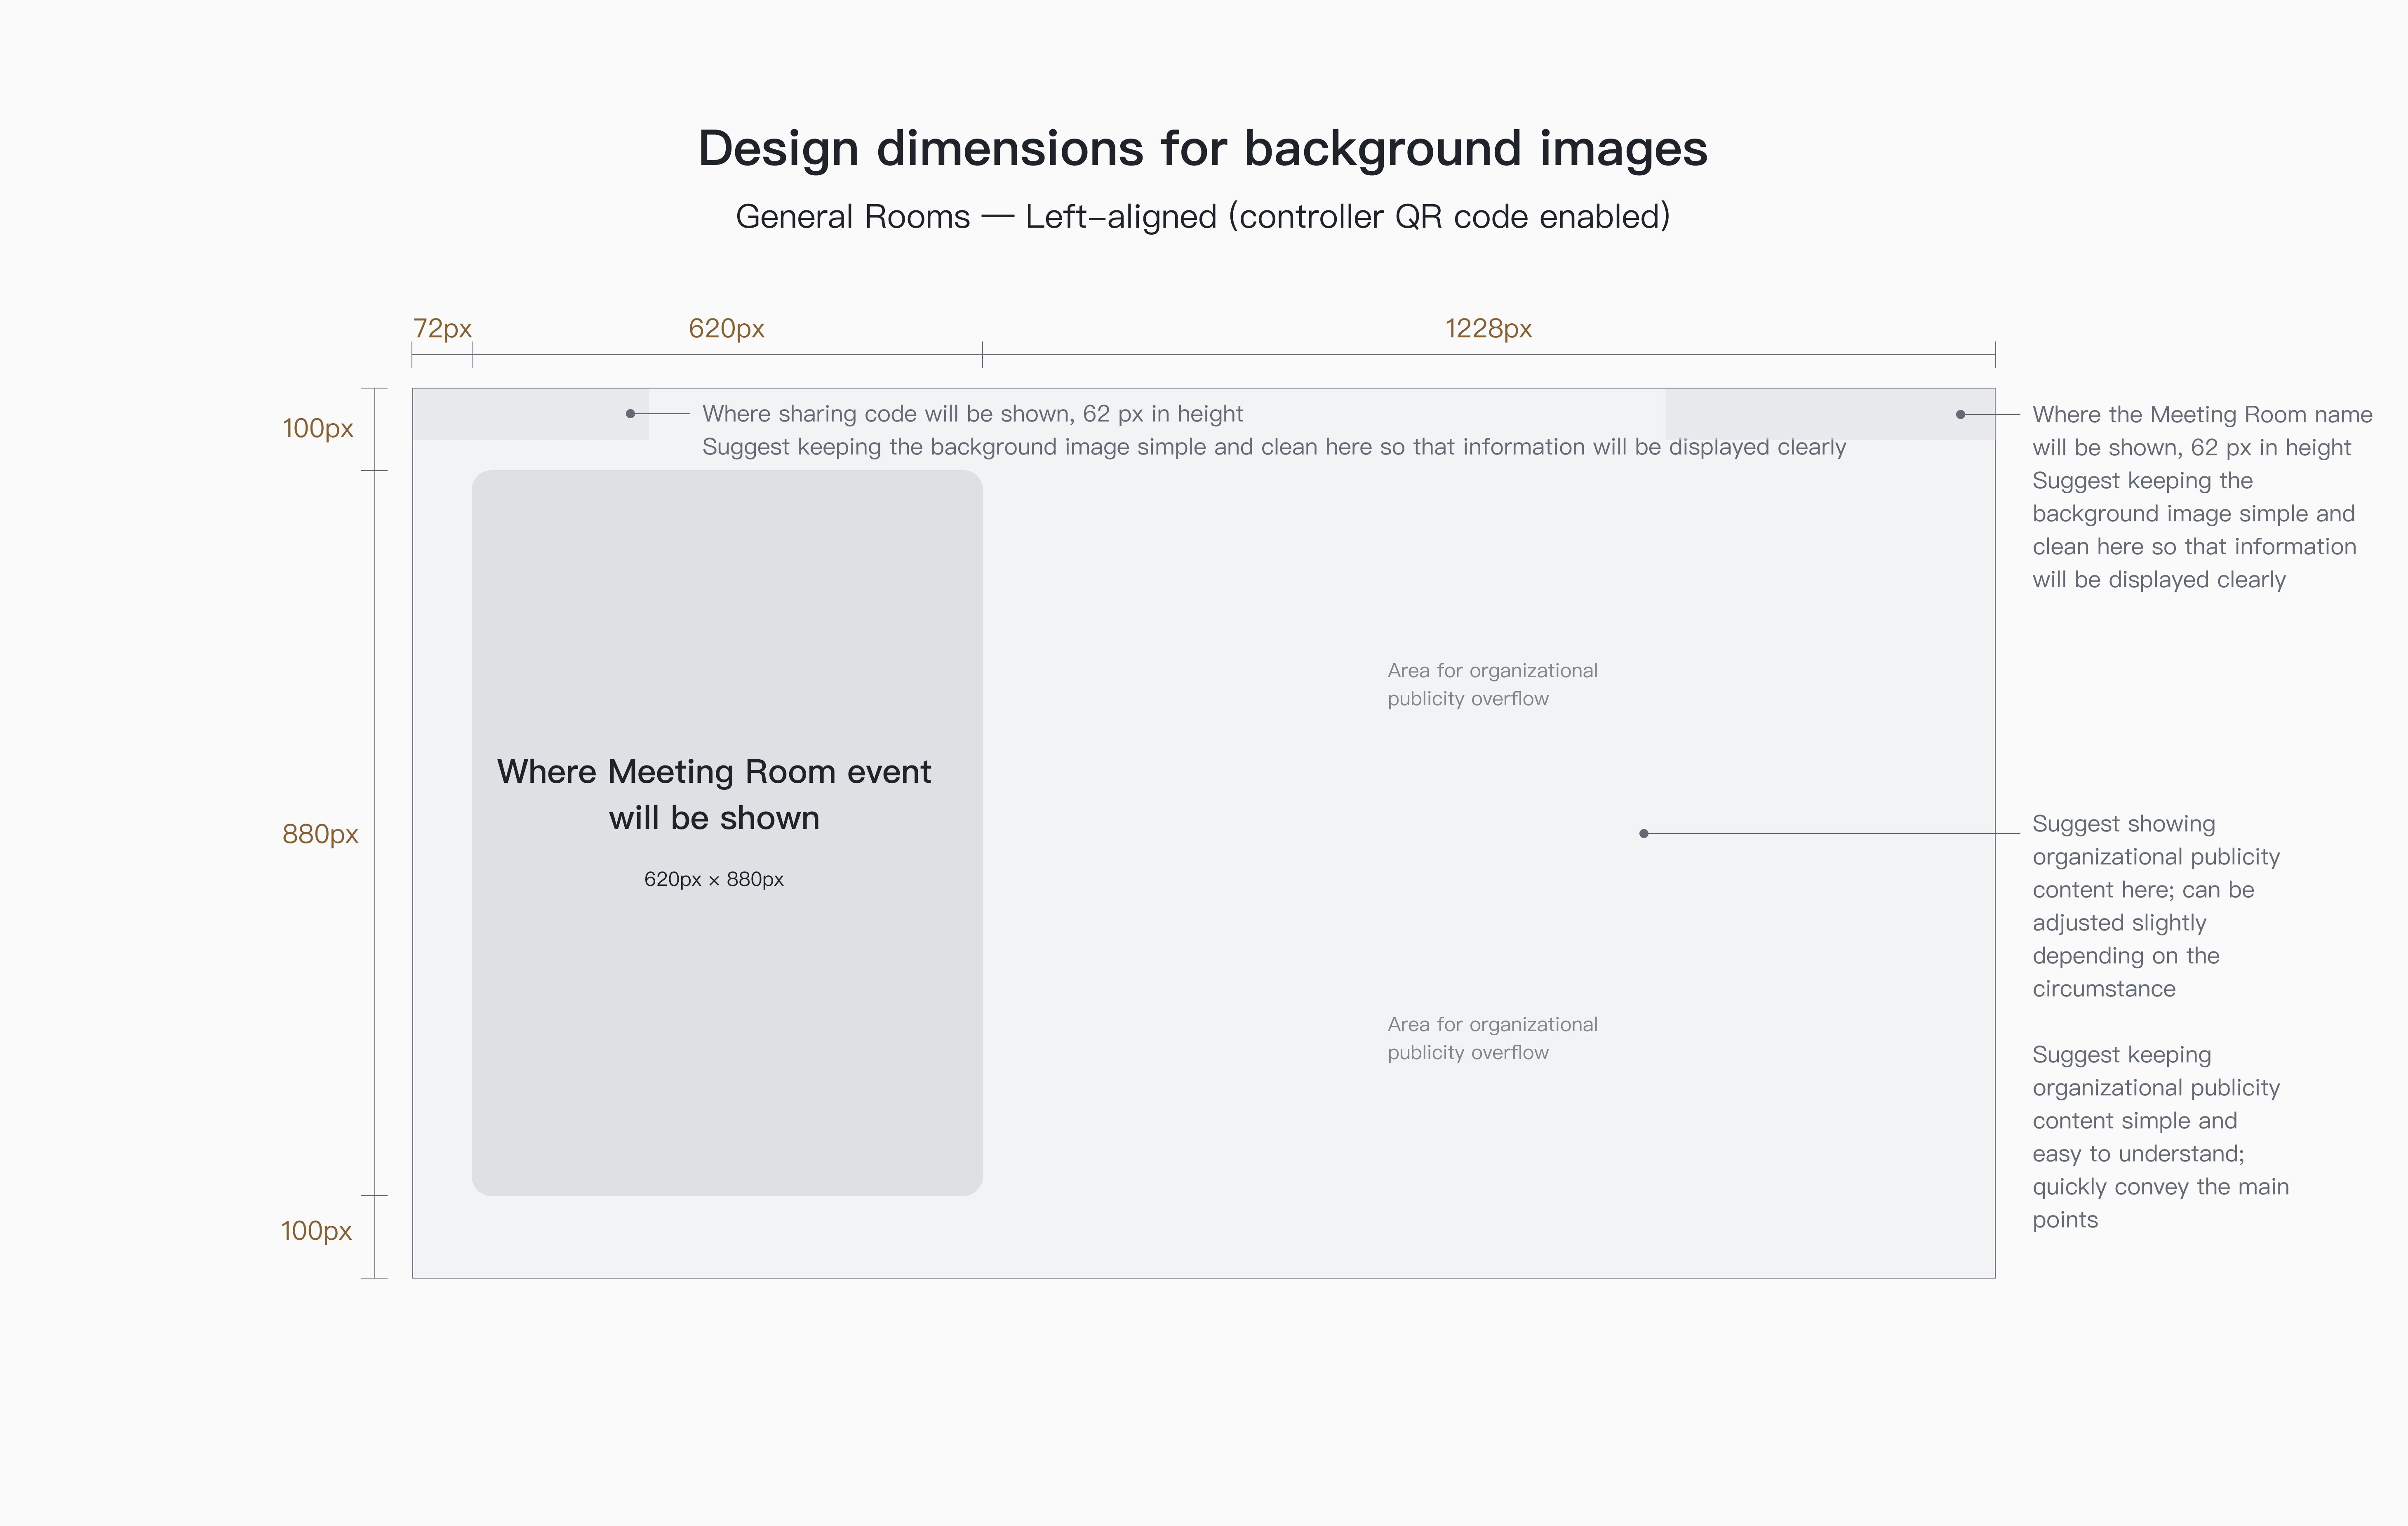Click the organizational publicity callout dot

1644,833
